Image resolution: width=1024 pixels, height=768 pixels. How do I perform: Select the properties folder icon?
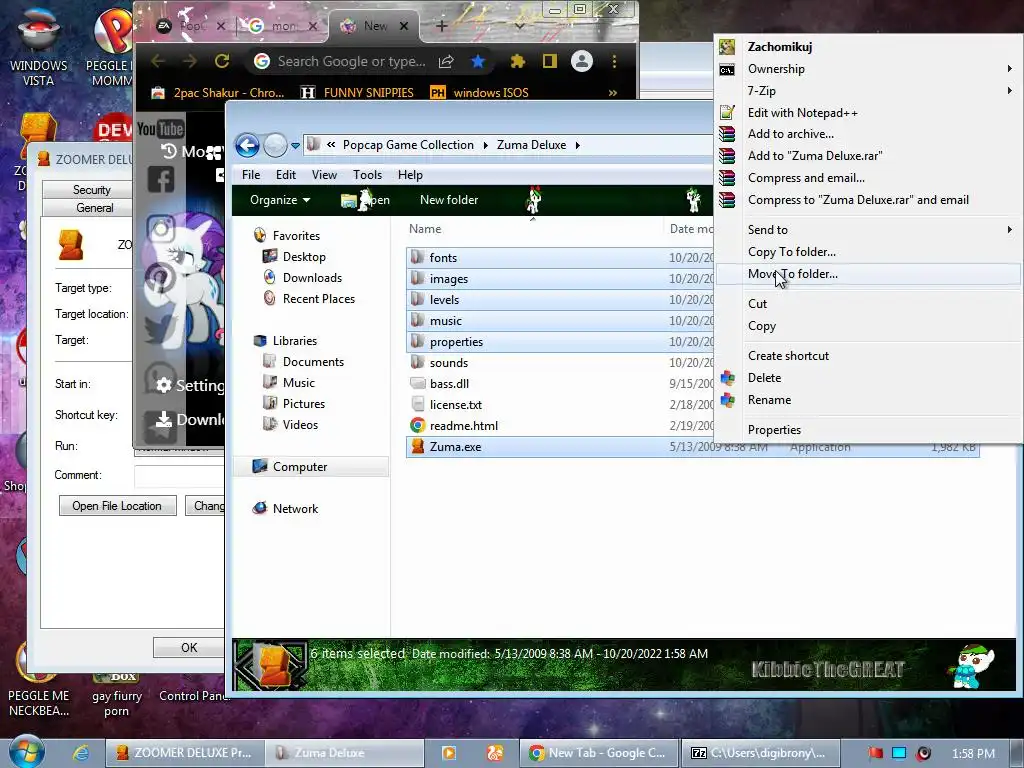(x=417, y=341)
